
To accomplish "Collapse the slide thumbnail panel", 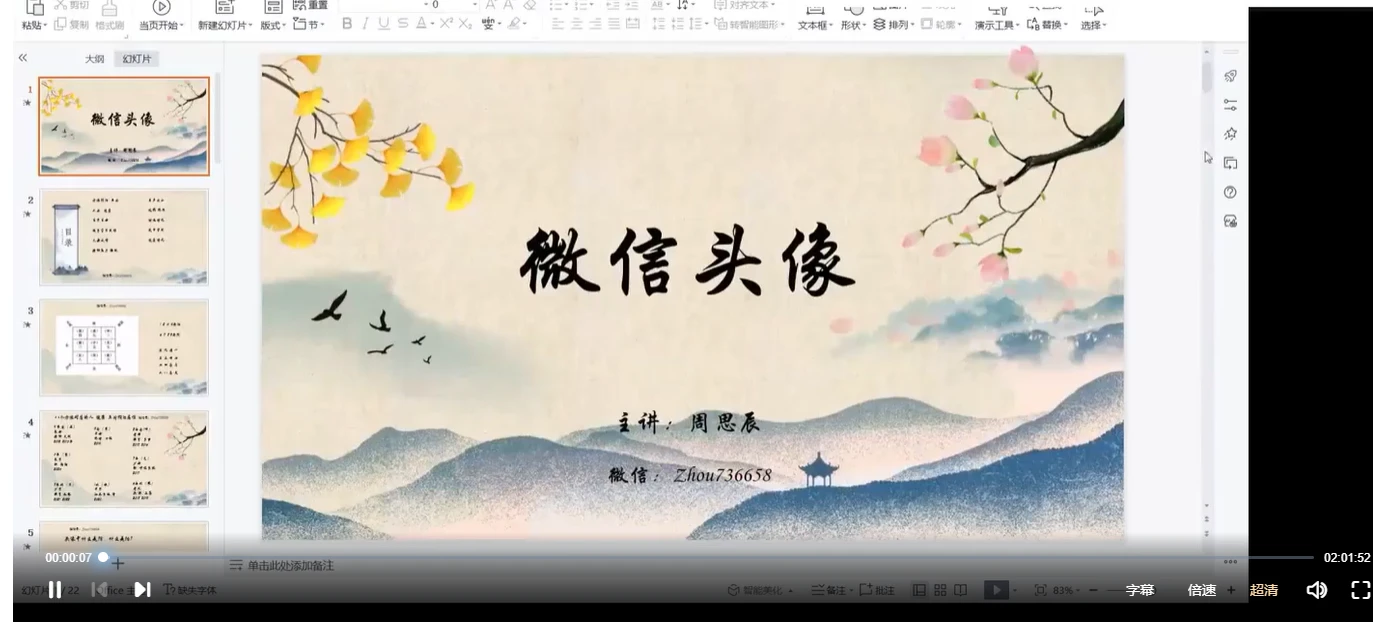I will pyautogui.click(x=22, y=58).
